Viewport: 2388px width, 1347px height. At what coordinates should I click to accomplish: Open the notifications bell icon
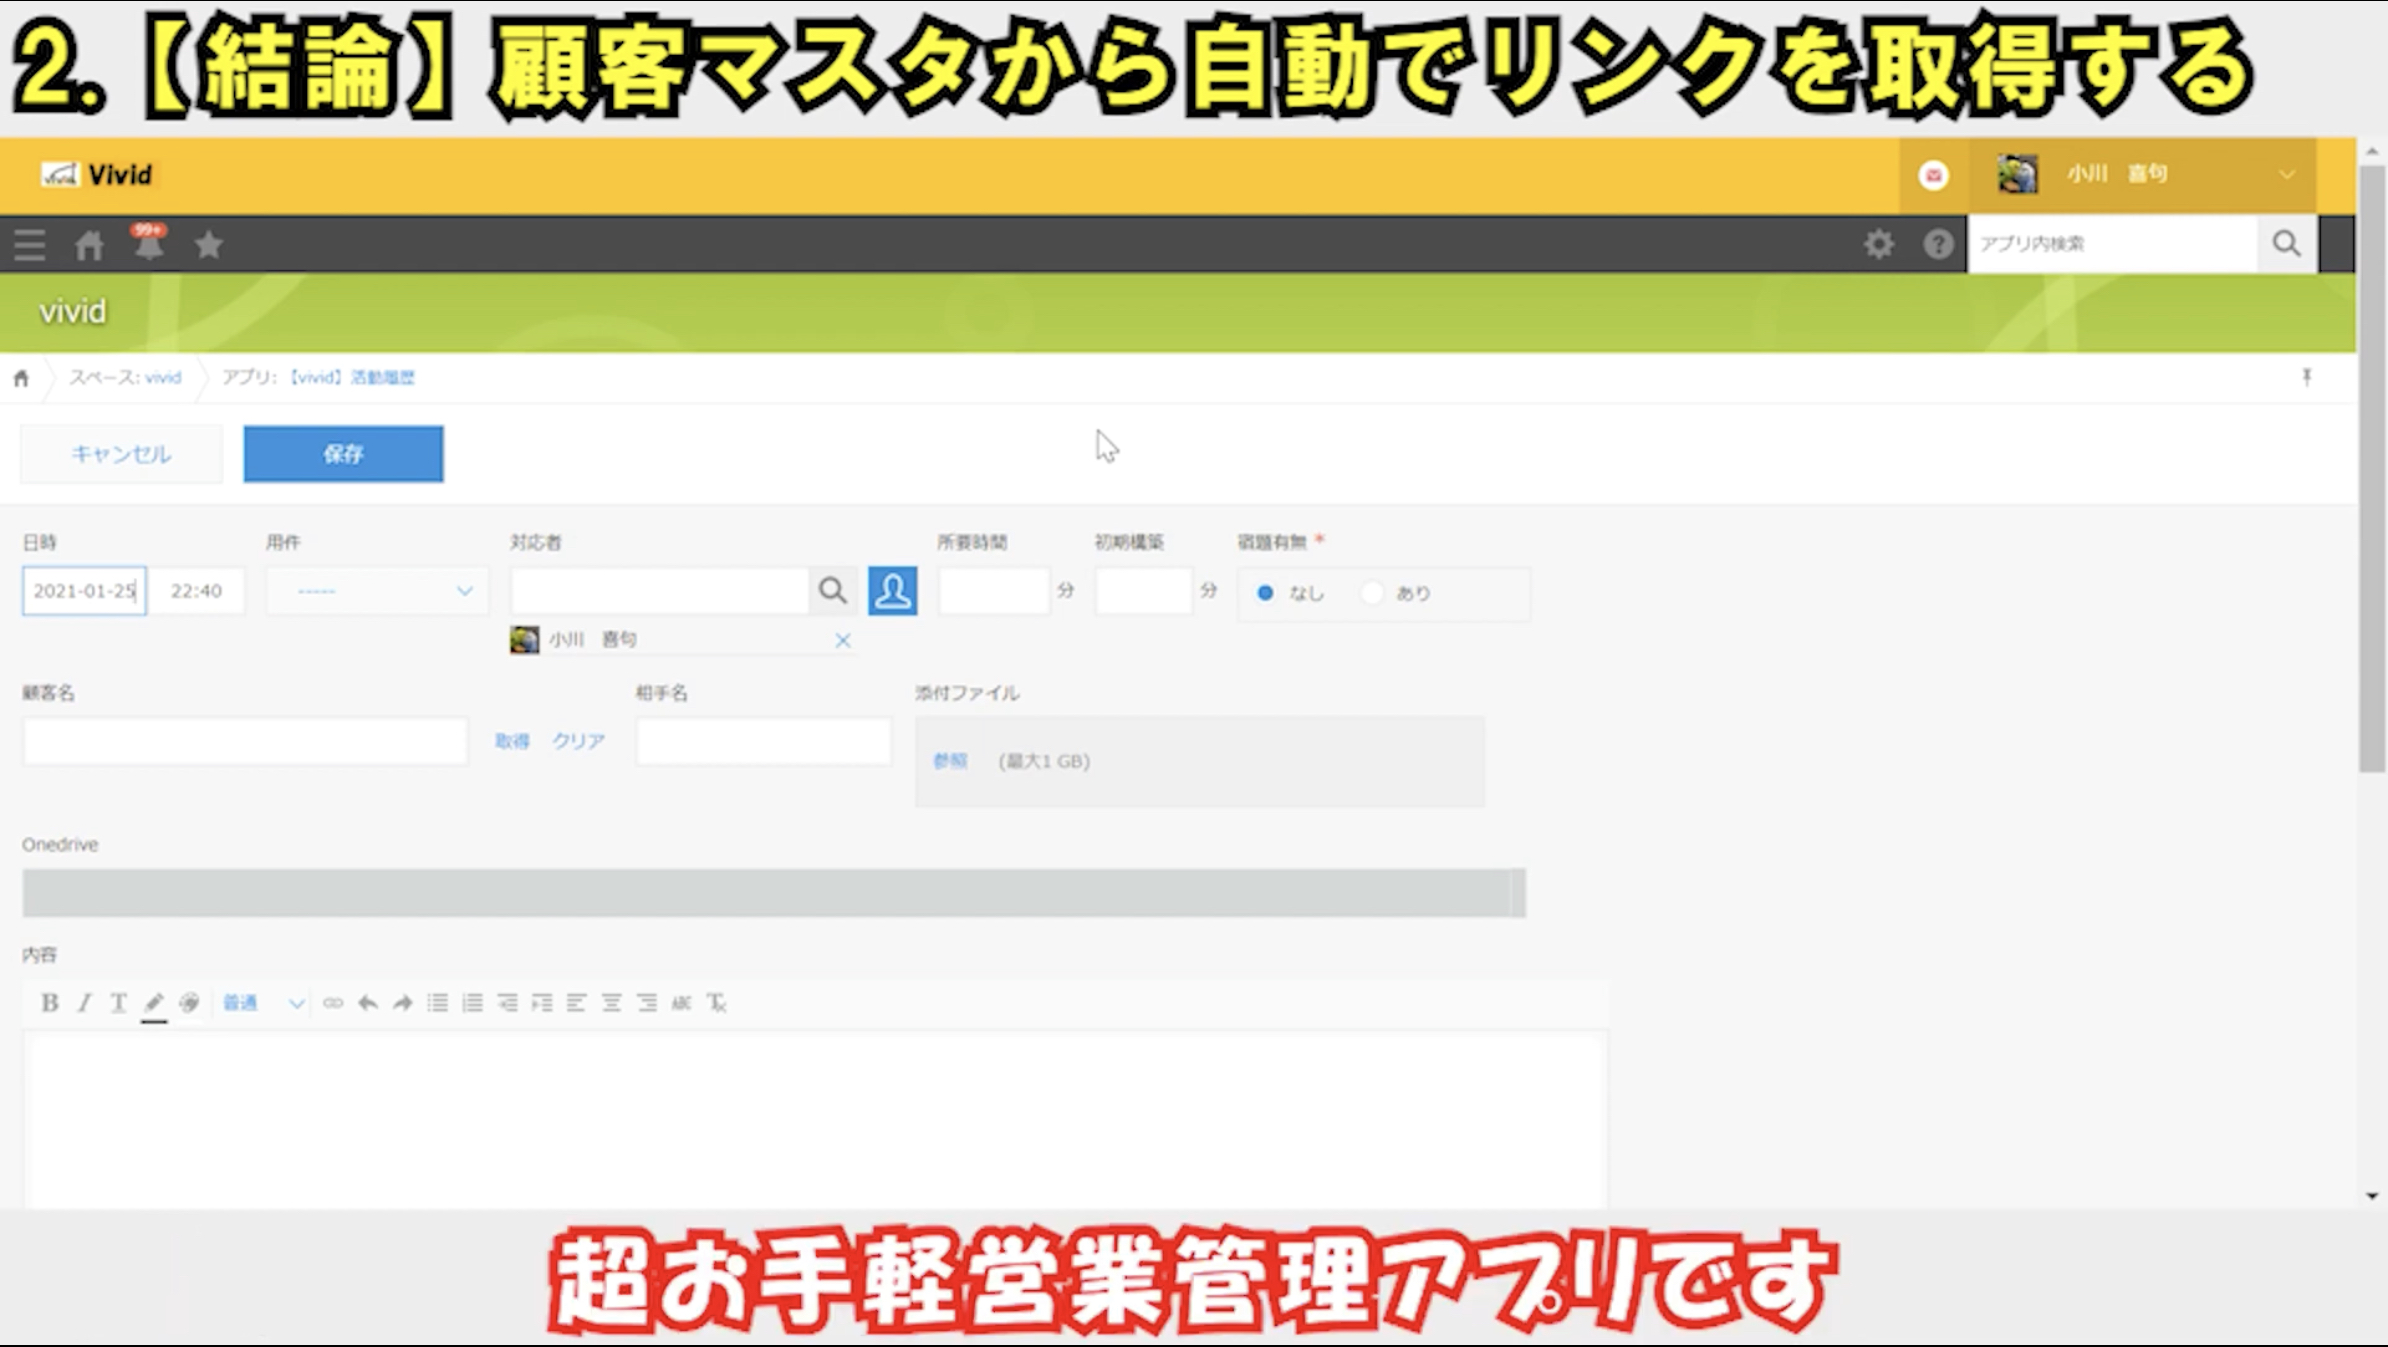pos(149,244)
